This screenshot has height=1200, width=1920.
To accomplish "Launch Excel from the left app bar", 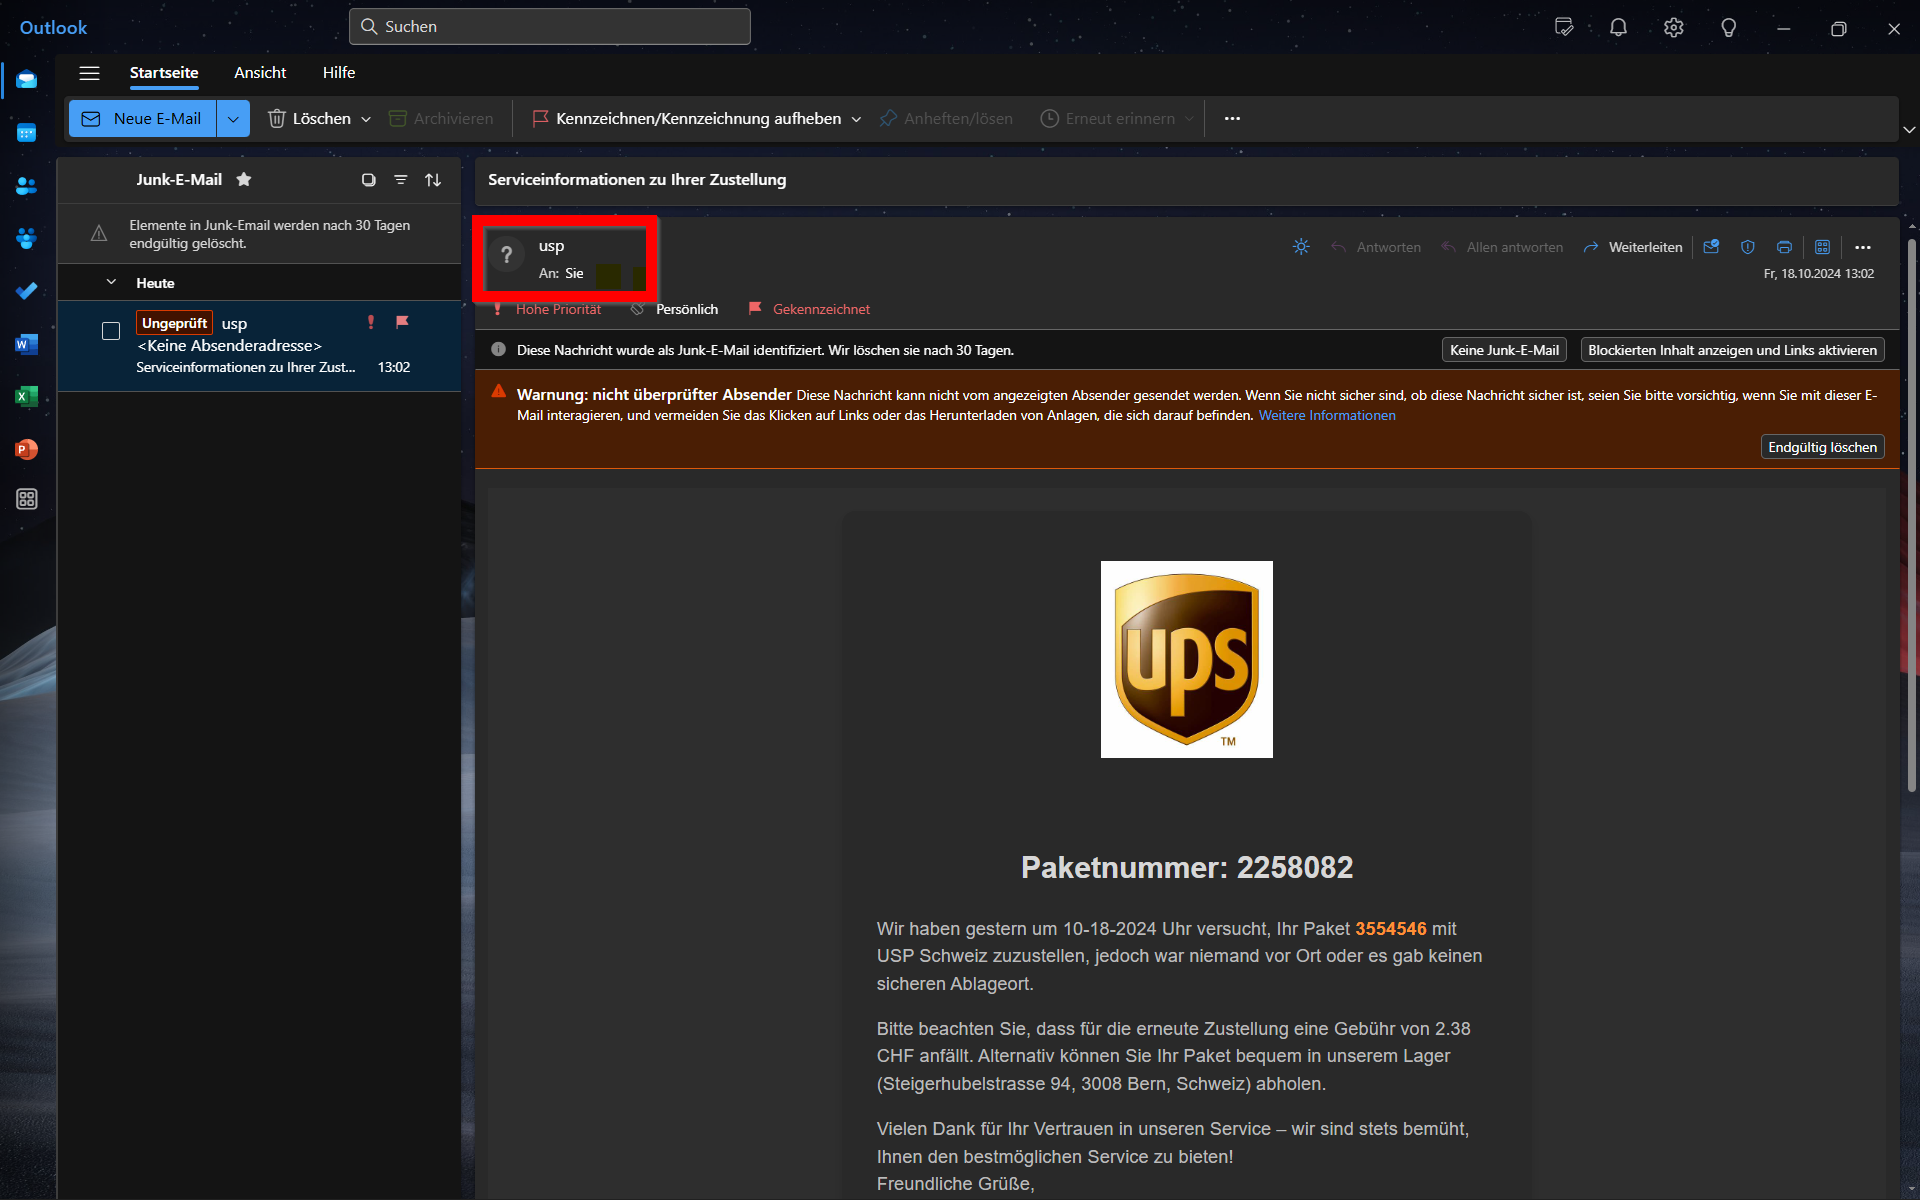I will pyautogui.click(x=27, y=397).
